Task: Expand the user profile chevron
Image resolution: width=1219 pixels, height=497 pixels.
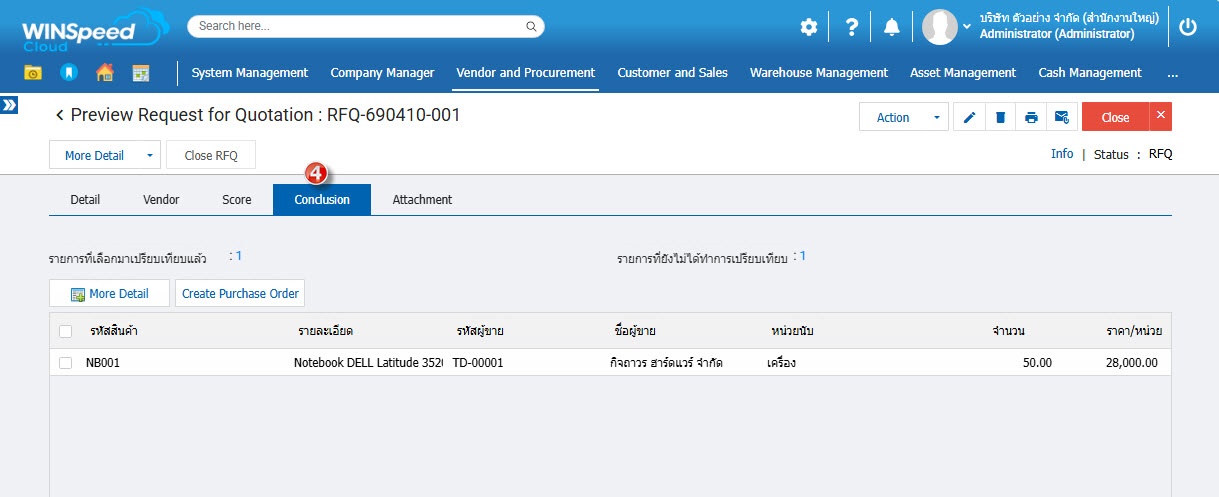Action: (967, 26)
